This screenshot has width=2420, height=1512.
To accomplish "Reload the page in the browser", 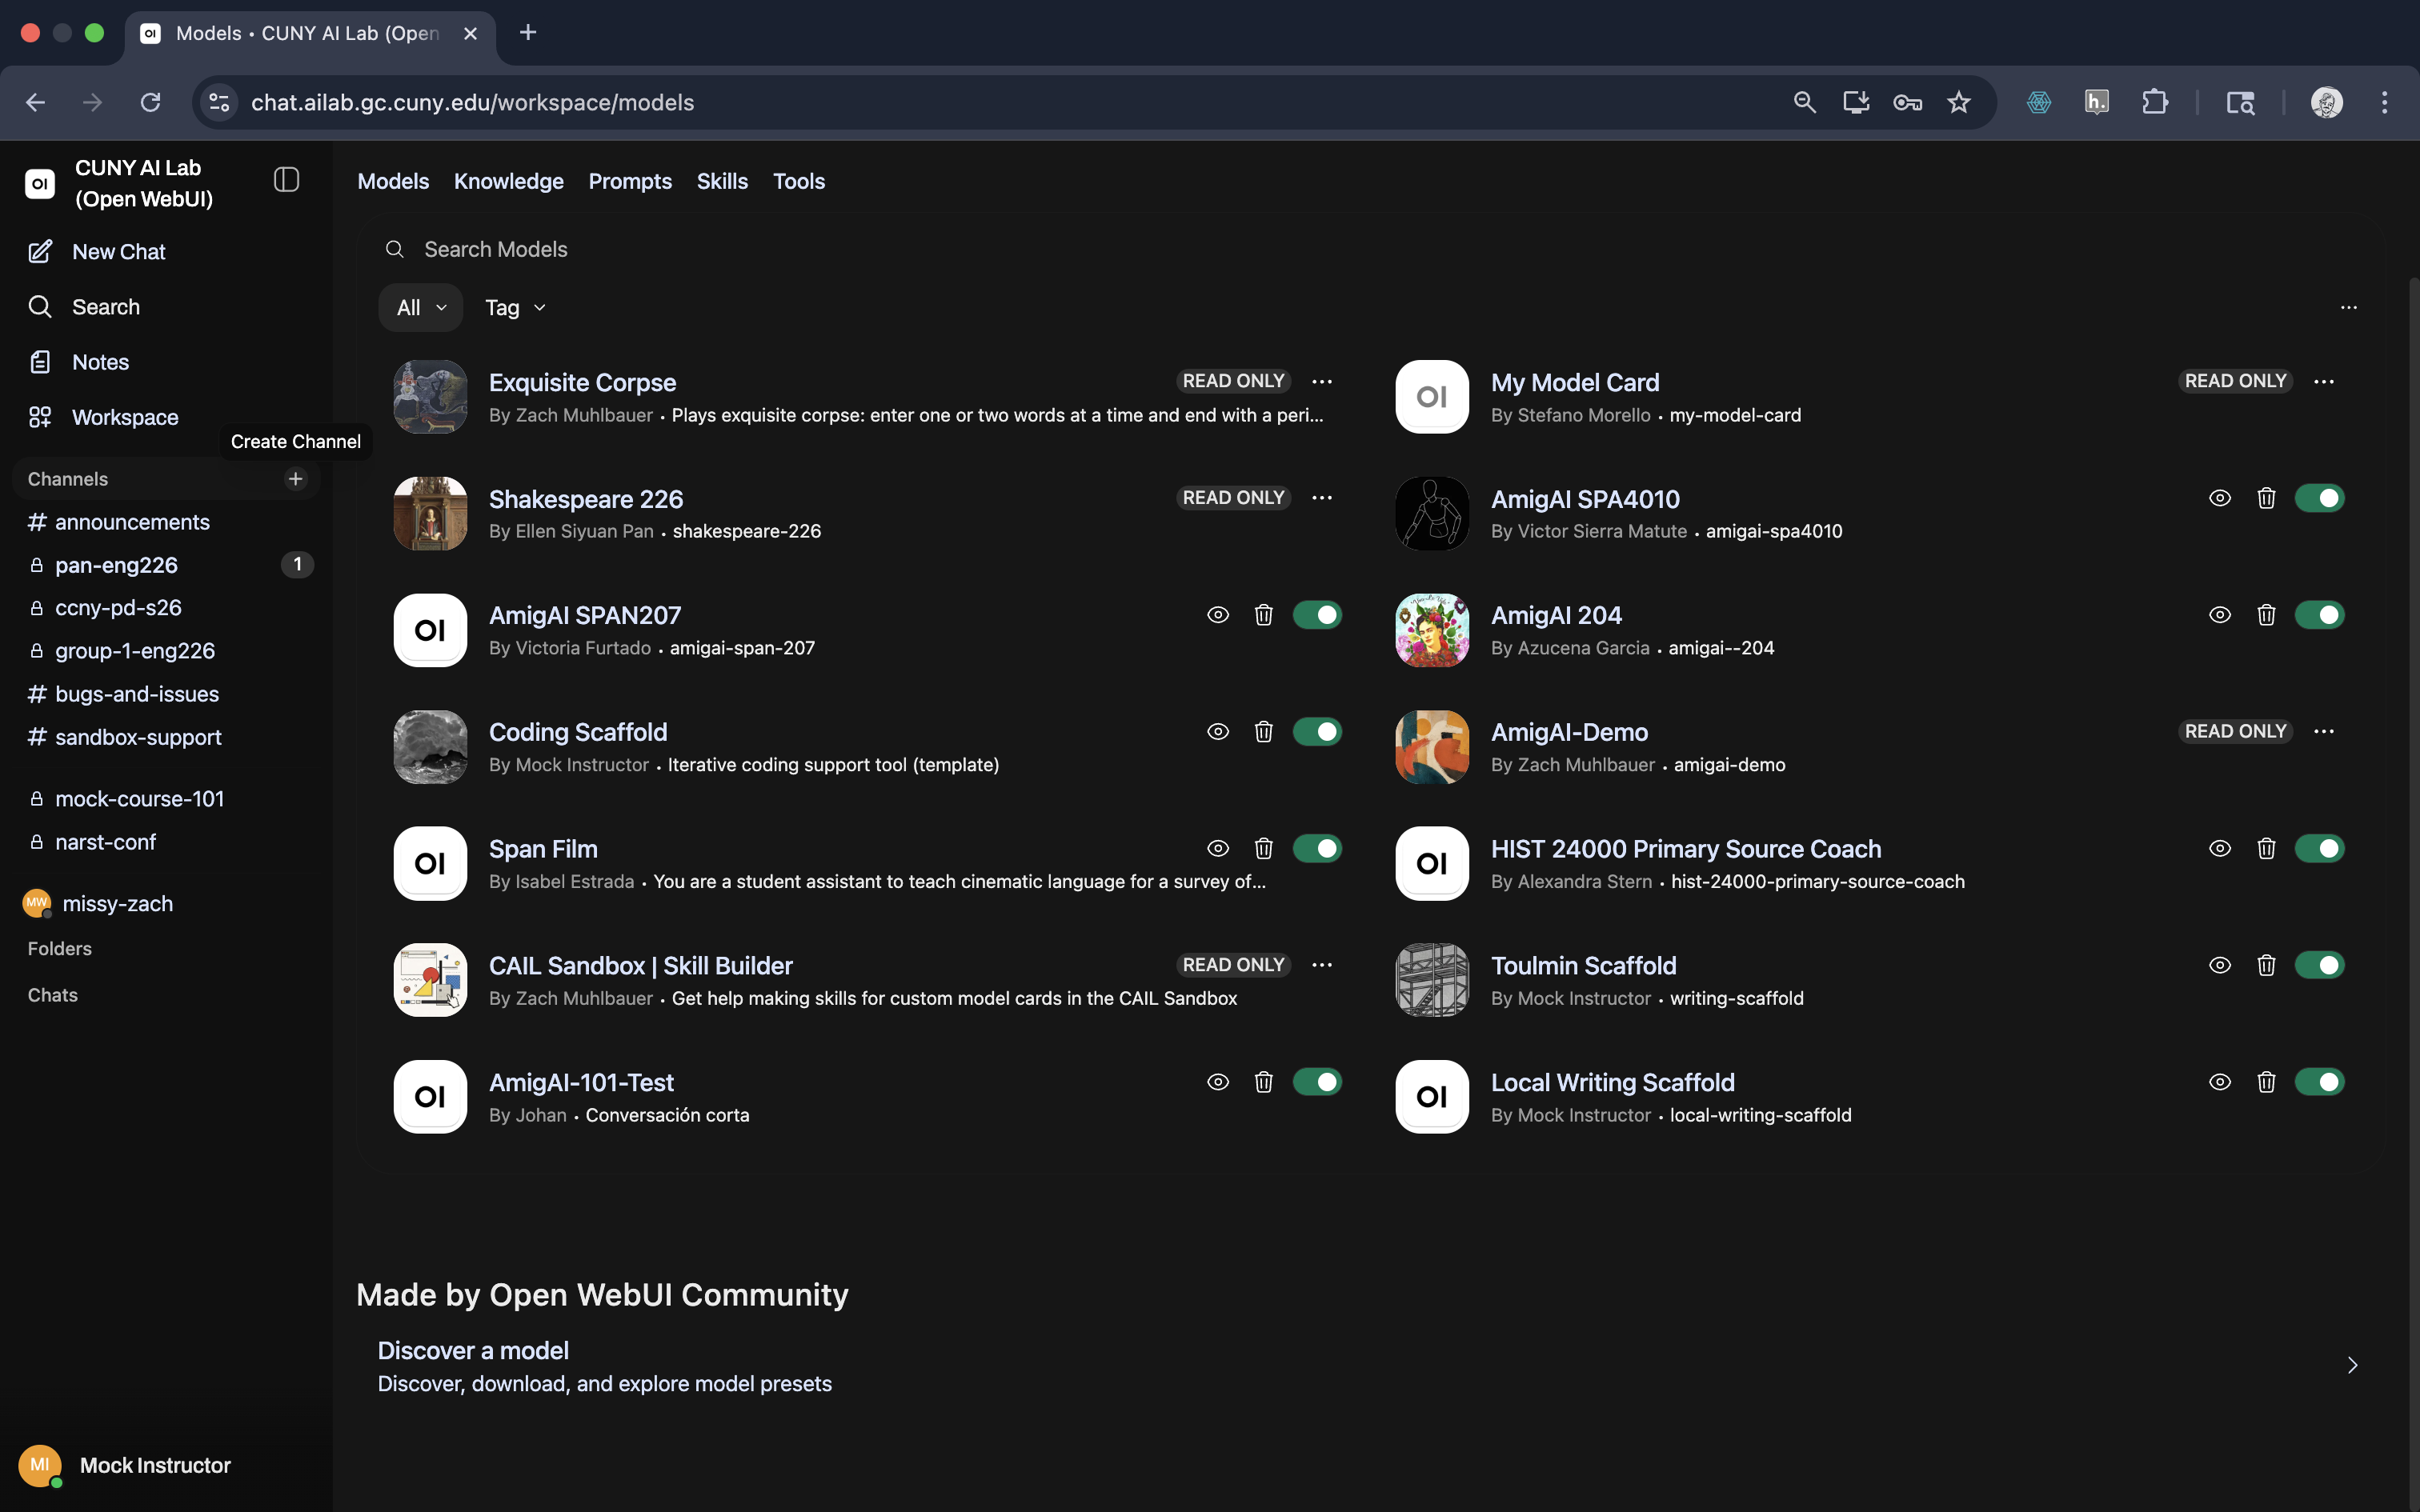I will [150, 102].
